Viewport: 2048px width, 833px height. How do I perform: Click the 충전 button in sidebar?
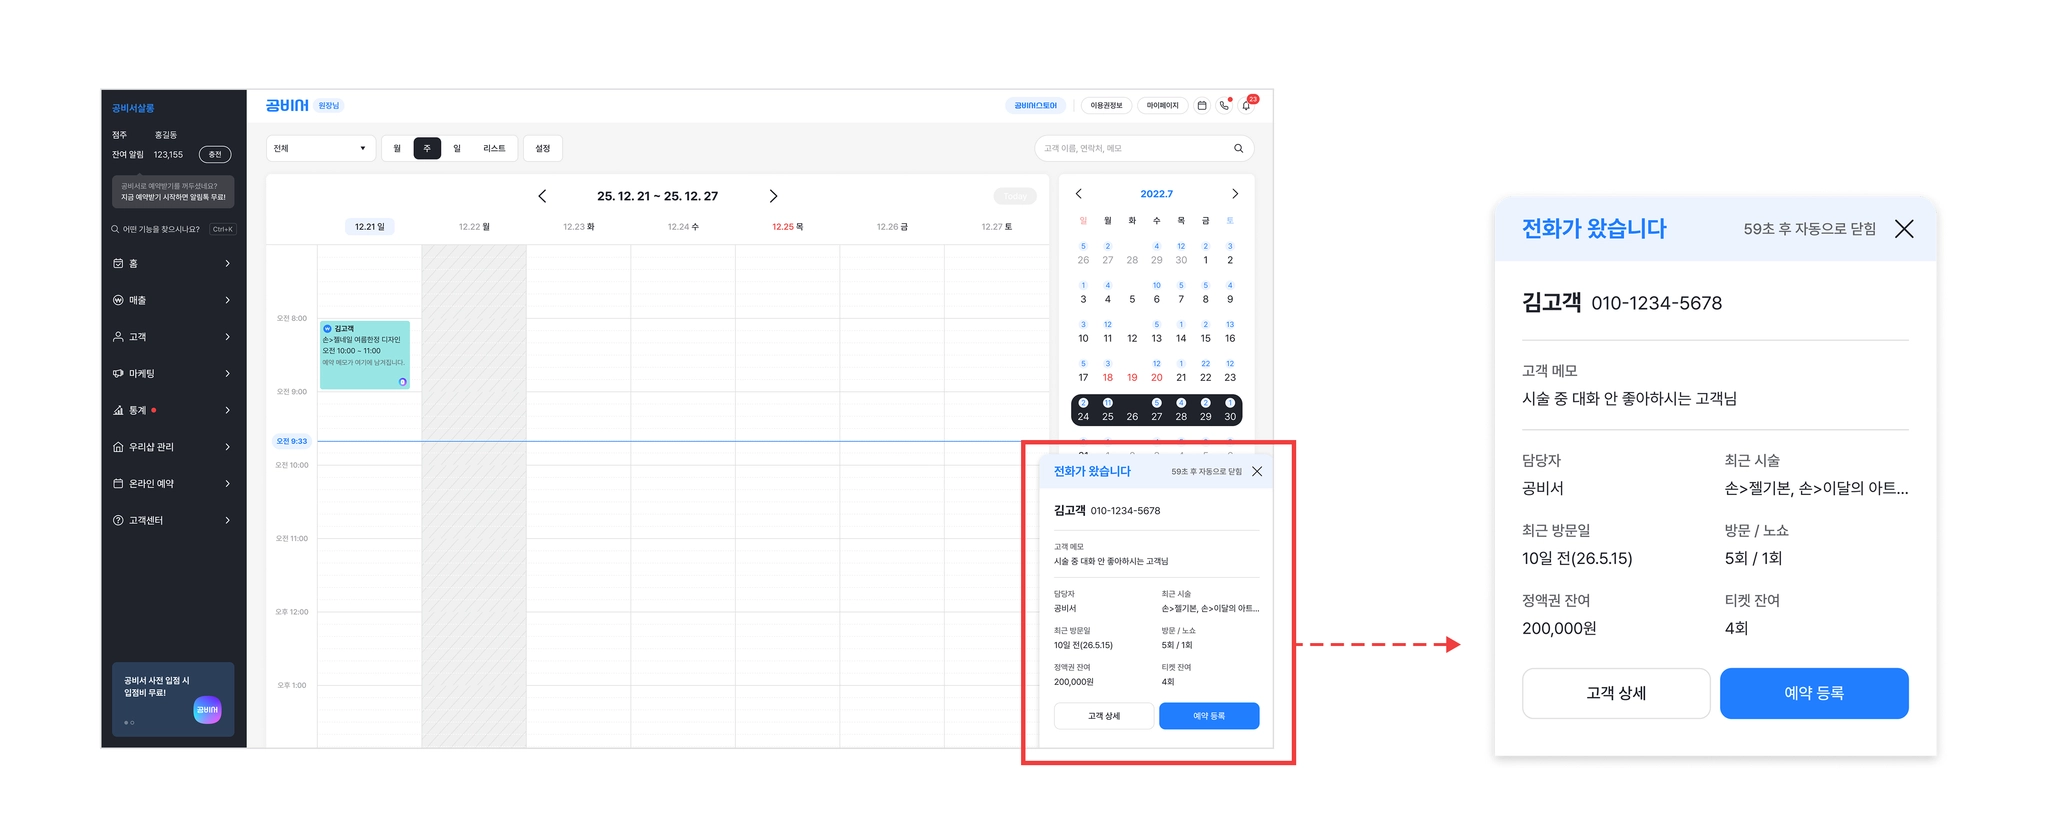[215, 154]
